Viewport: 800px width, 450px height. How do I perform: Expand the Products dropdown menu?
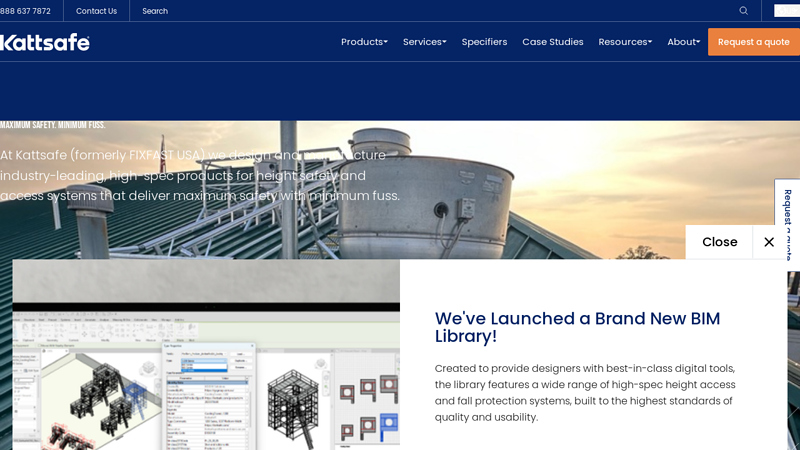point(364,42)
